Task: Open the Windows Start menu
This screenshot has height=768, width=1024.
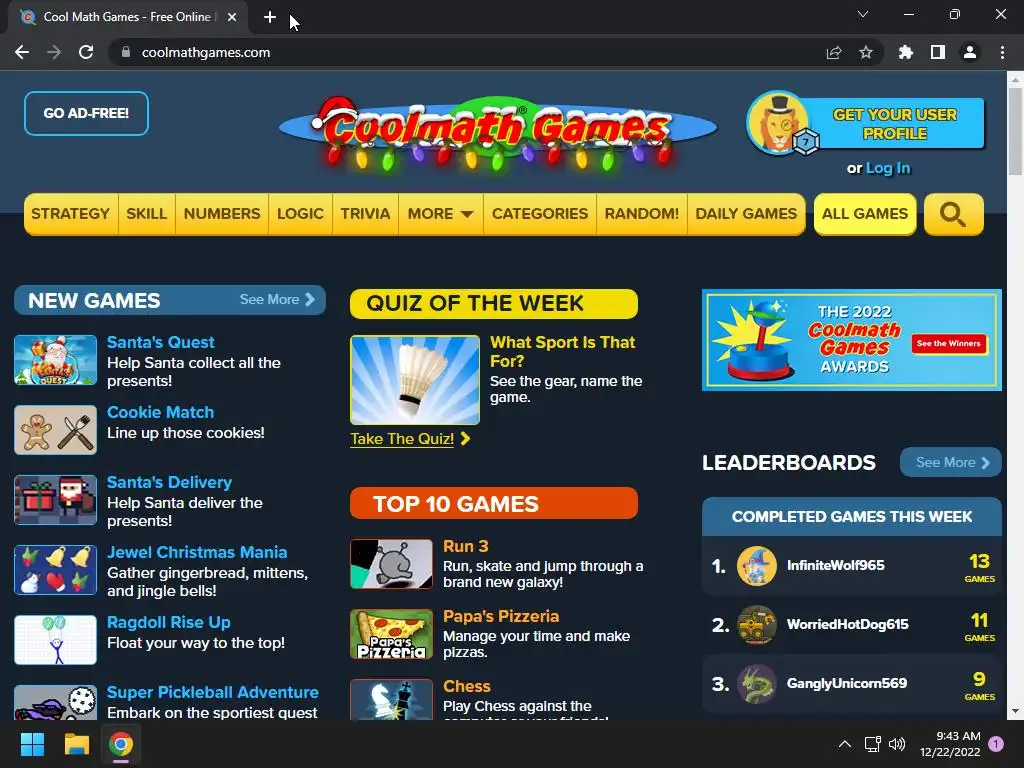Action: [32, 744]
